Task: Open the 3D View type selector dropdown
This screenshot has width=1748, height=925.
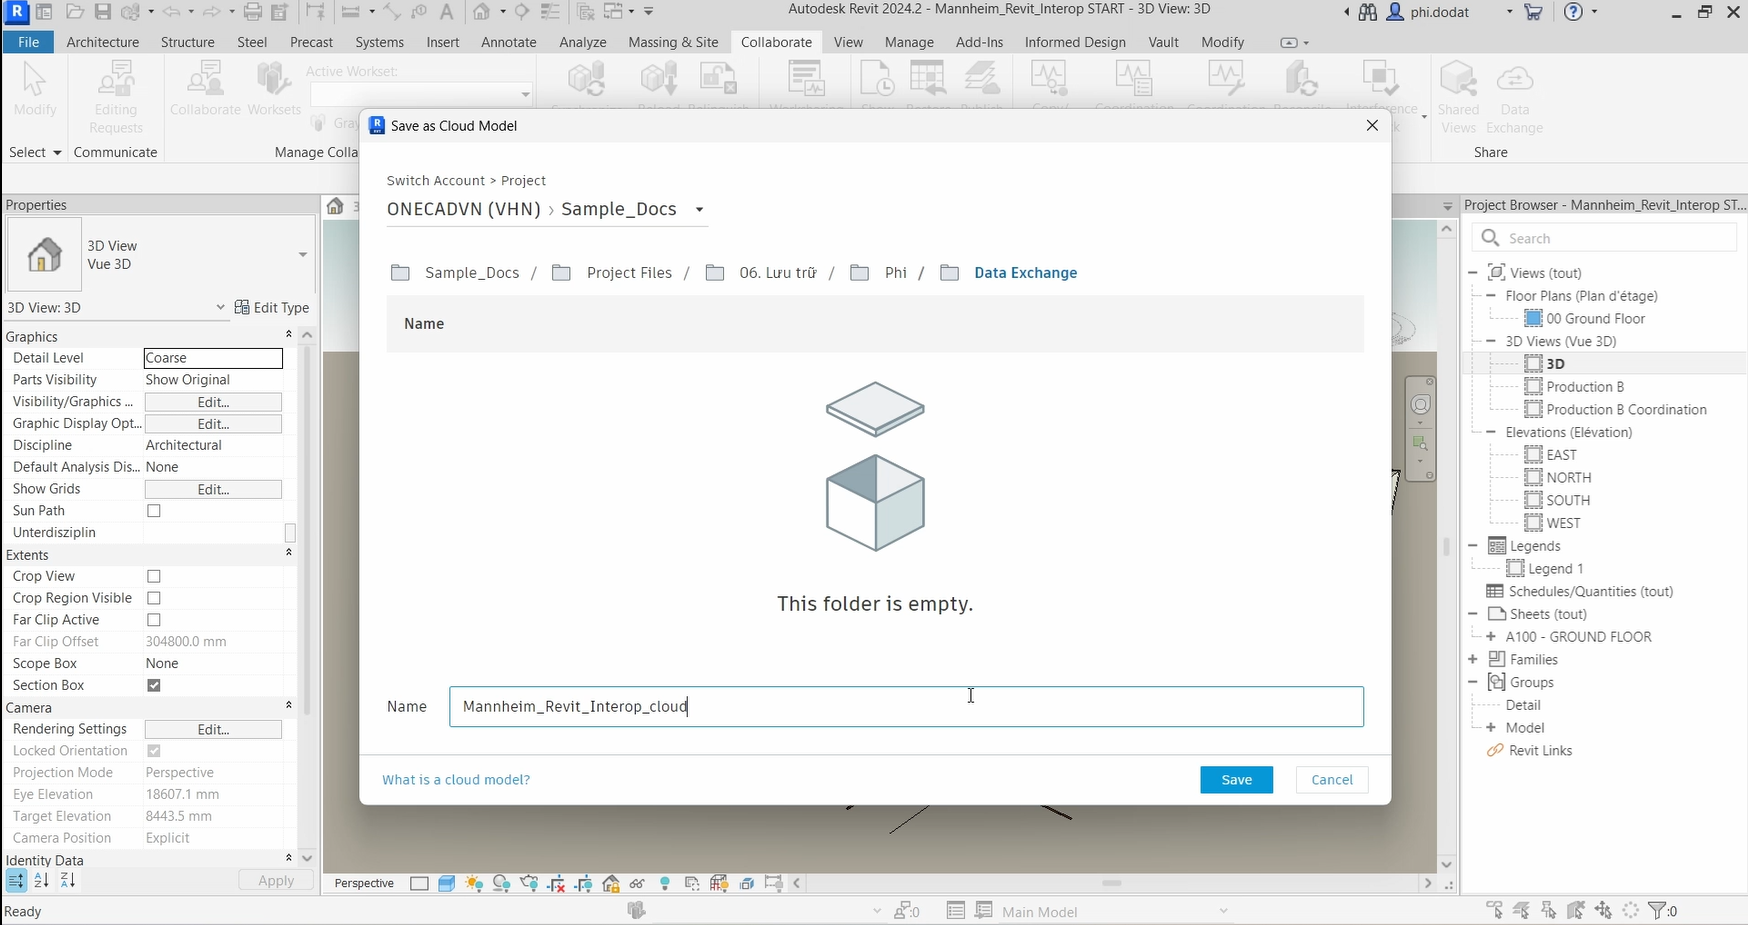Action: [302, 255]
